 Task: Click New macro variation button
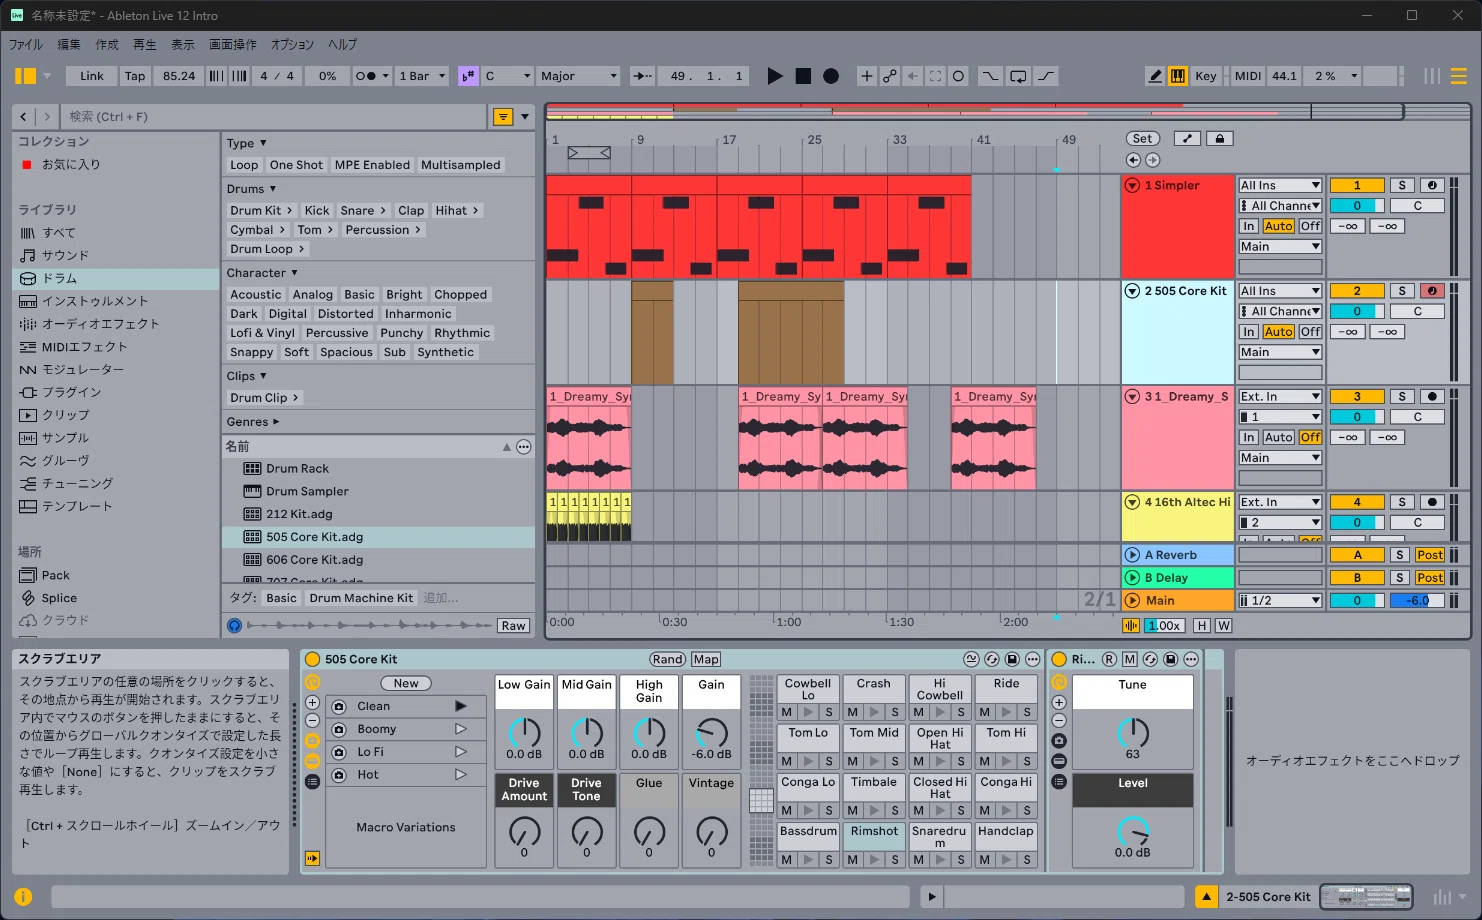click(x=406, y=683)
